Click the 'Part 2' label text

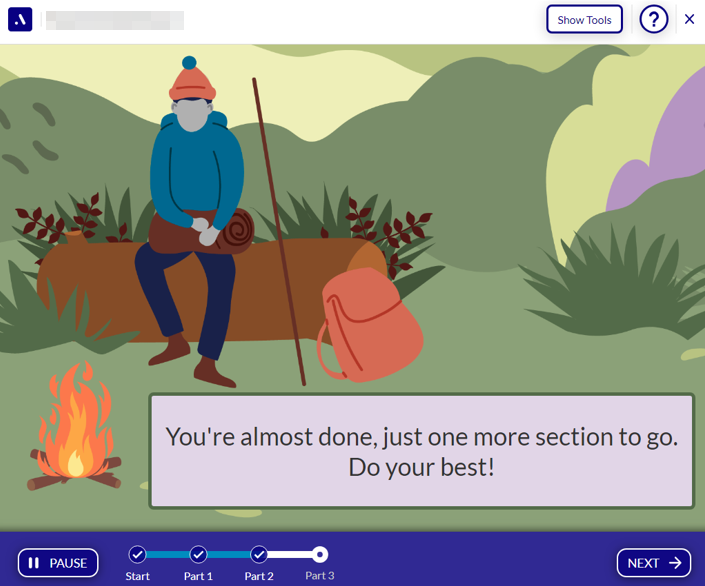coord(259,576)
